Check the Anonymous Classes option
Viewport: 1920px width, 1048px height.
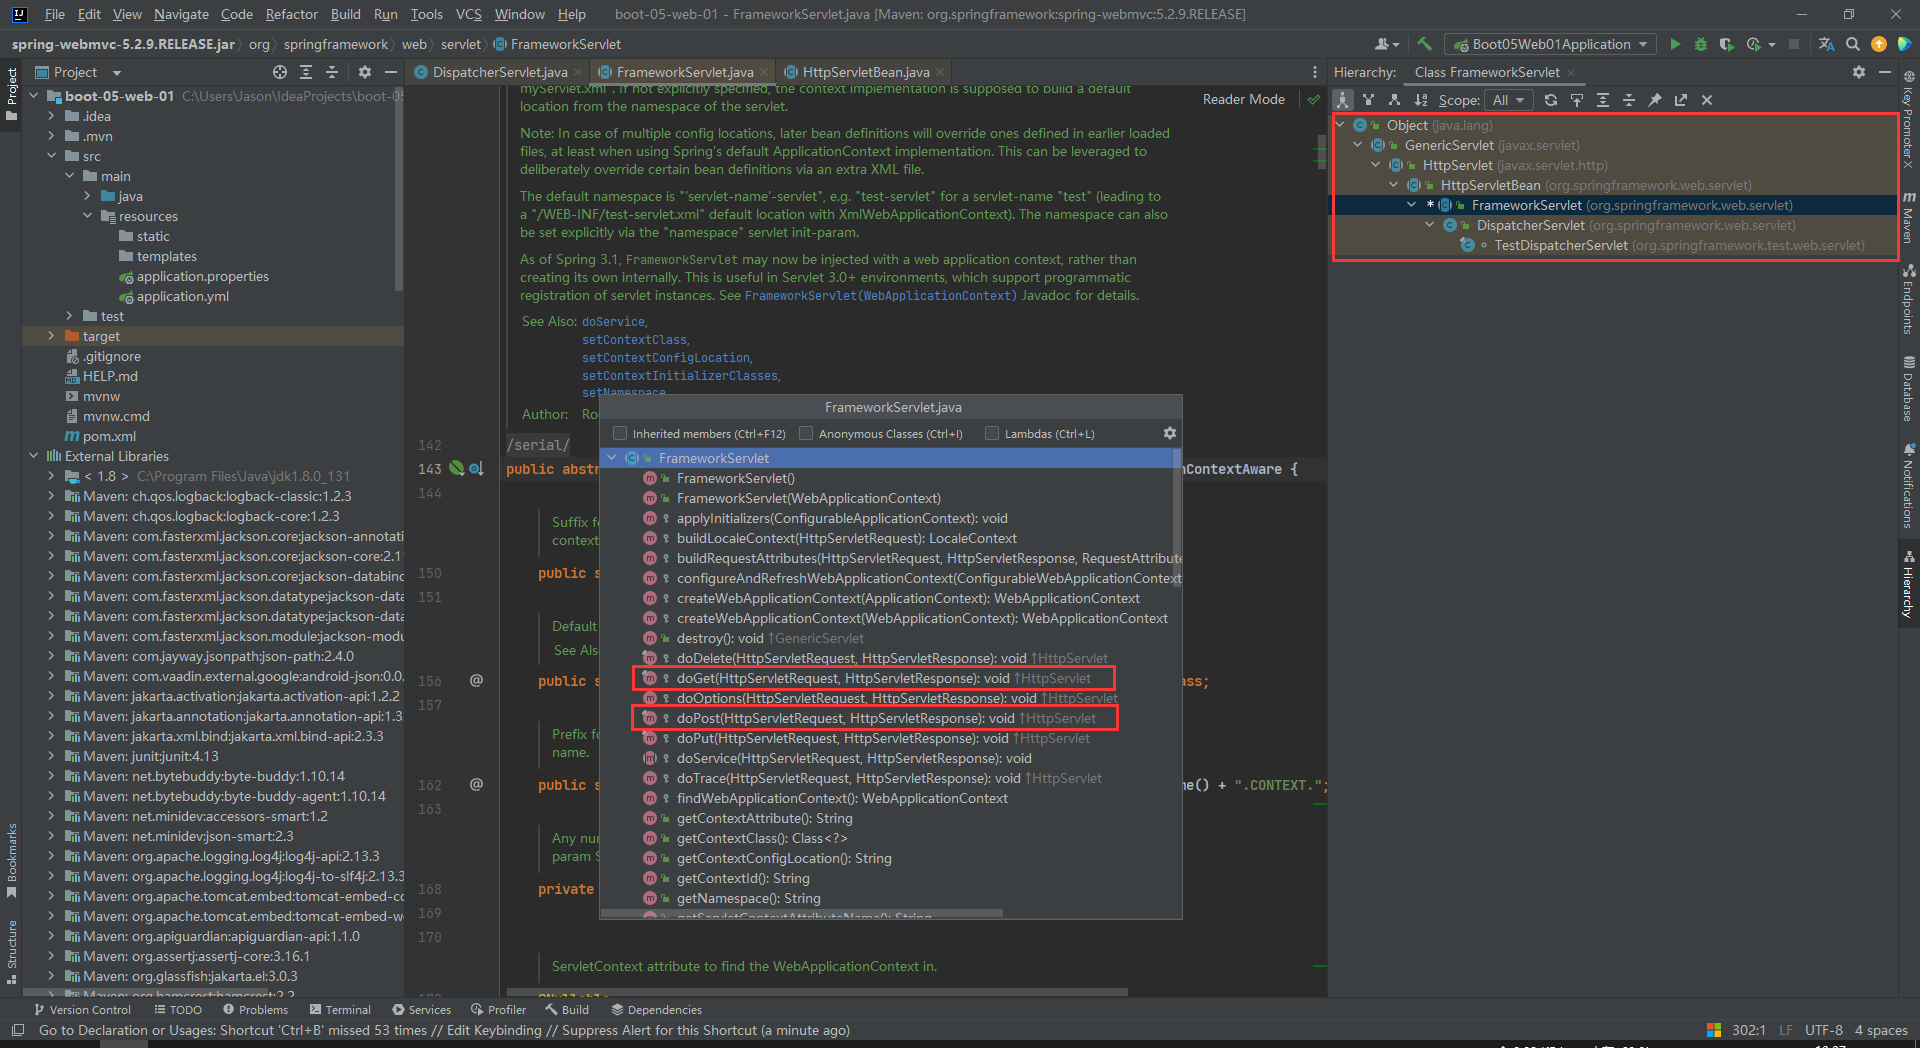(x=806, y=433)
